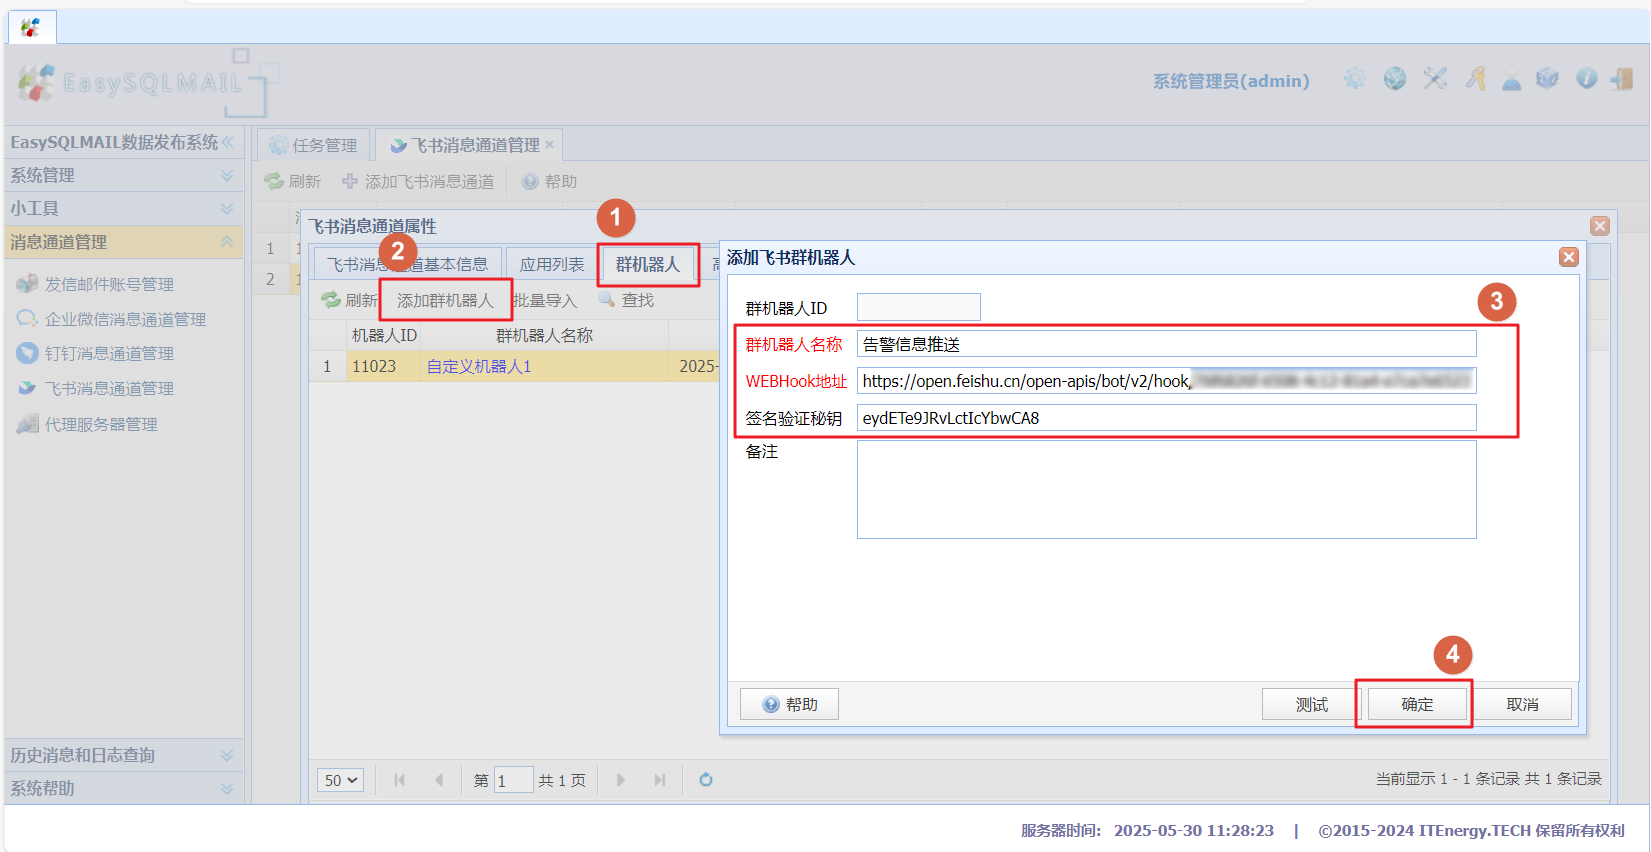Open 钉钉消息通道管理 in the sidebar
This screenshot has height=852, width=1651.
[109, 353]
